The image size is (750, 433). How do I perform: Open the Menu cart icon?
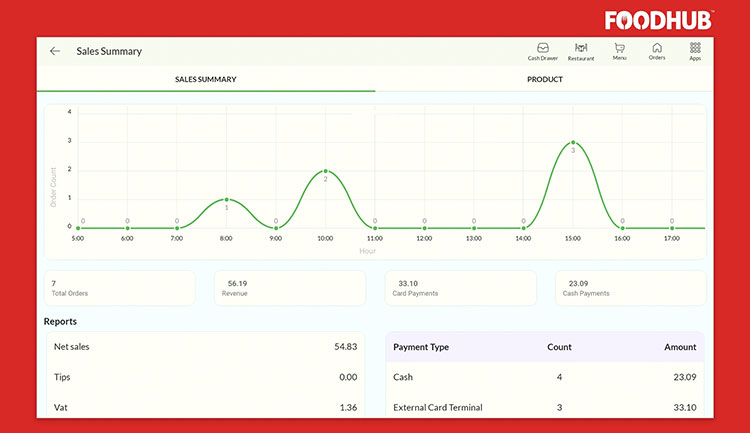(x=619, y=51)
